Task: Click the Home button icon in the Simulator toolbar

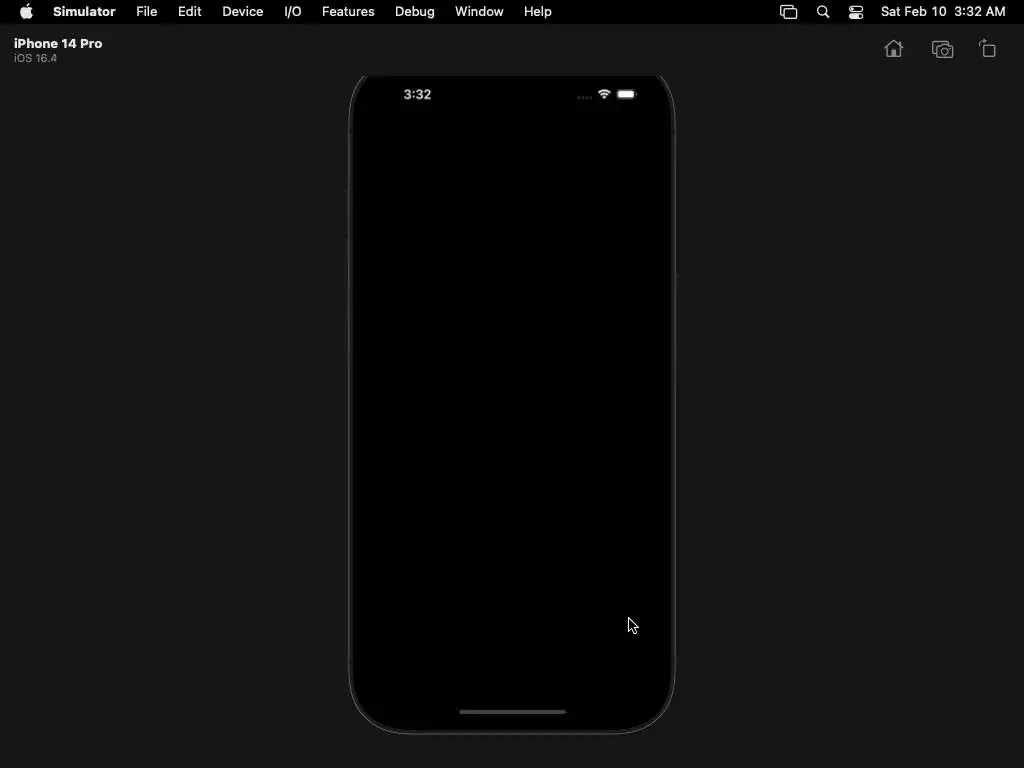Action: [893, 49]
